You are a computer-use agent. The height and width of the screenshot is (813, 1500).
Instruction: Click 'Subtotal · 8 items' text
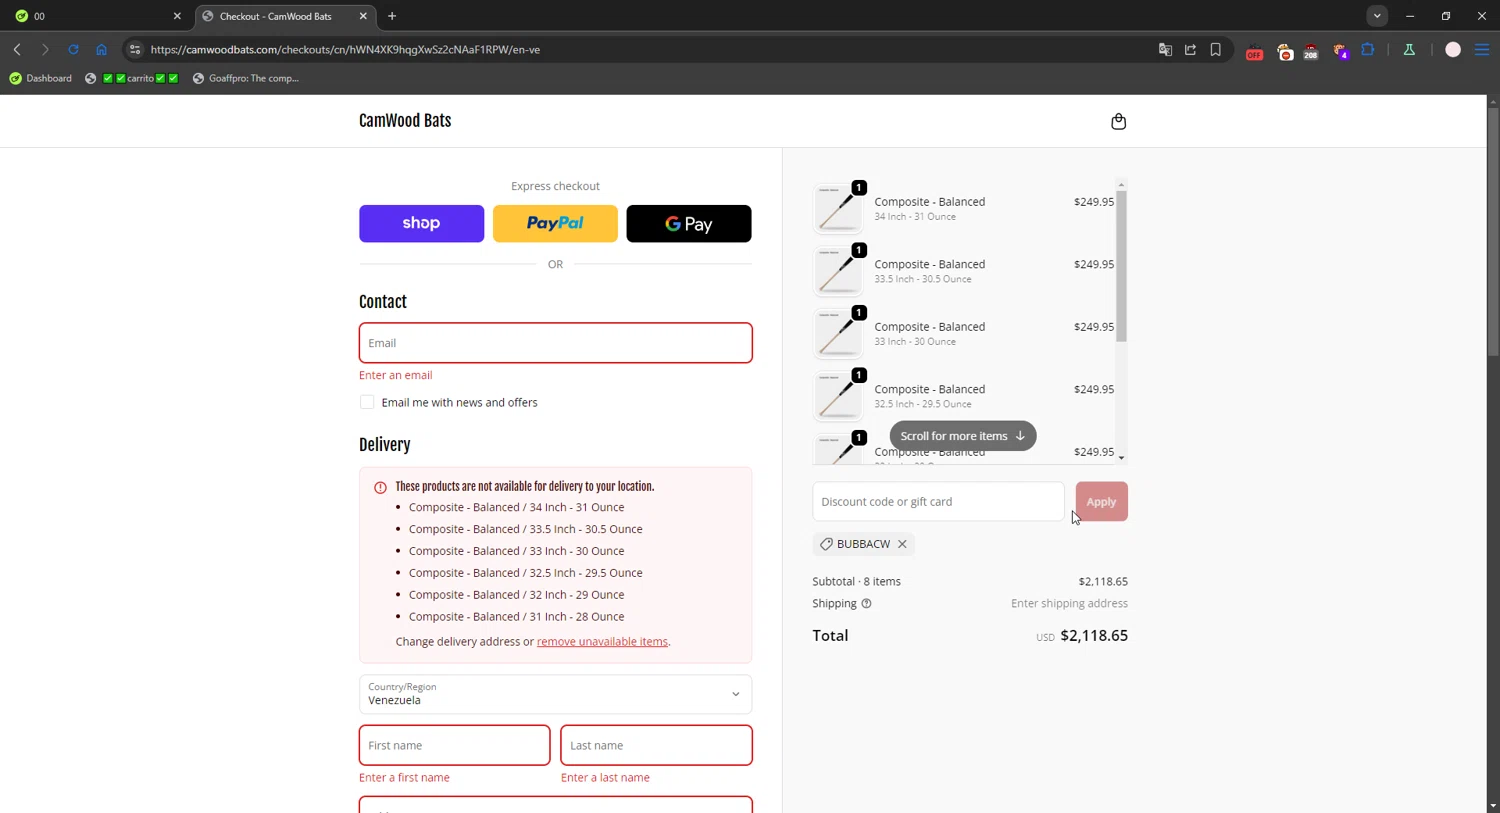857,581
